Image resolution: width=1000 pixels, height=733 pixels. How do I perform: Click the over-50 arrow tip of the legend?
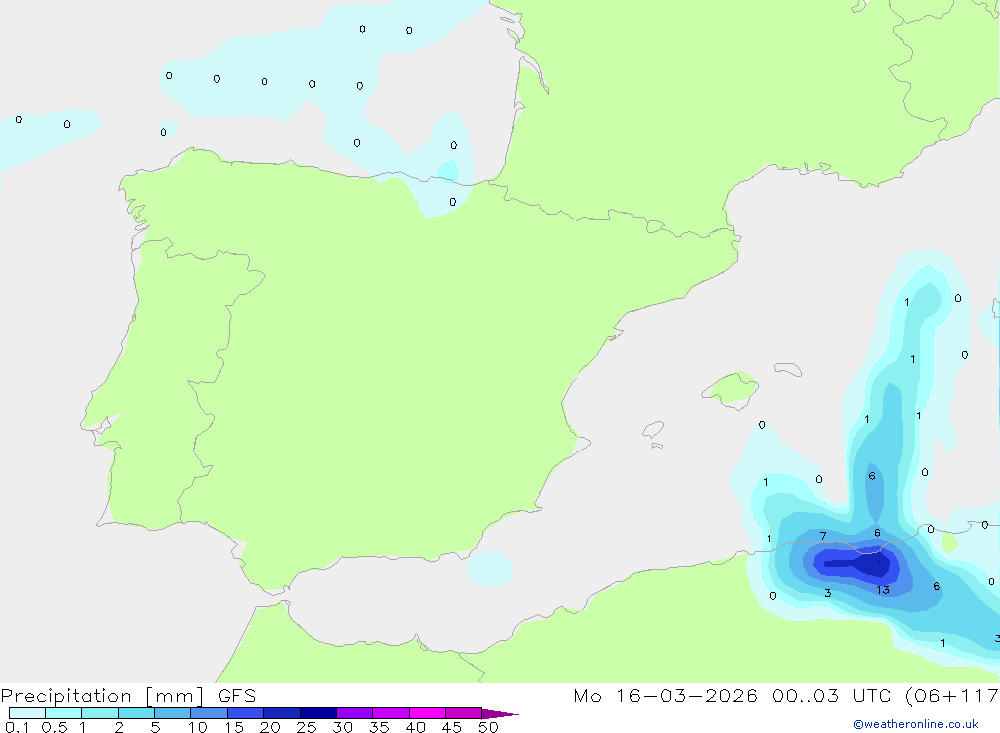pyautogui.click(x=500, y=714)
